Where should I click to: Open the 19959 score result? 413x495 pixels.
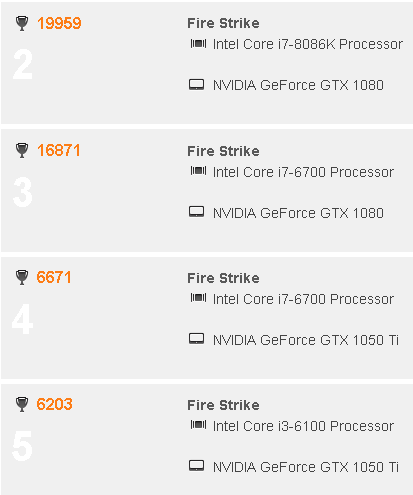tap(59, 23)
